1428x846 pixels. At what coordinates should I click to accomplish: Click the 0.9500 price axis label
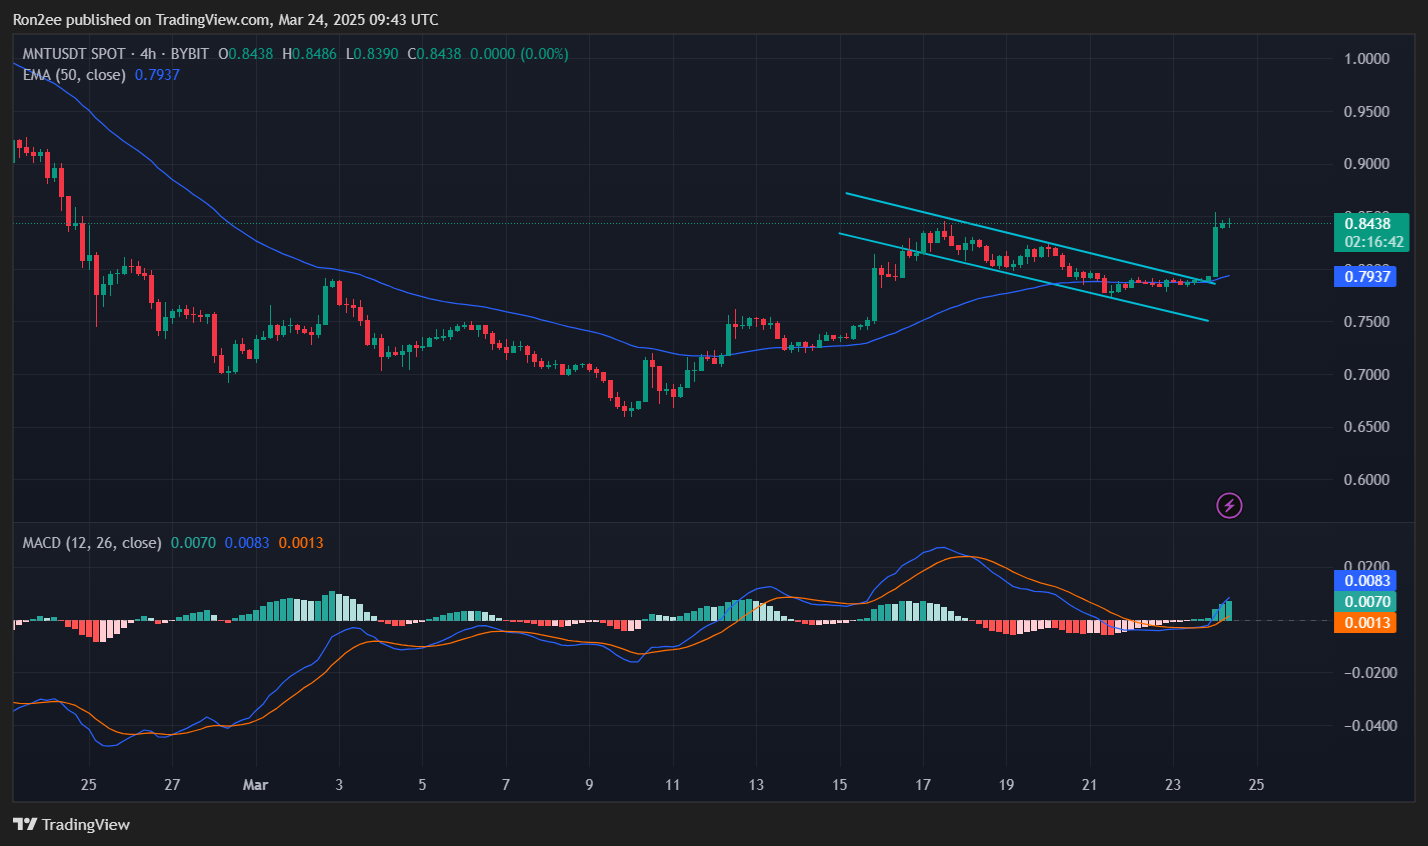[x=1367, y=112]
